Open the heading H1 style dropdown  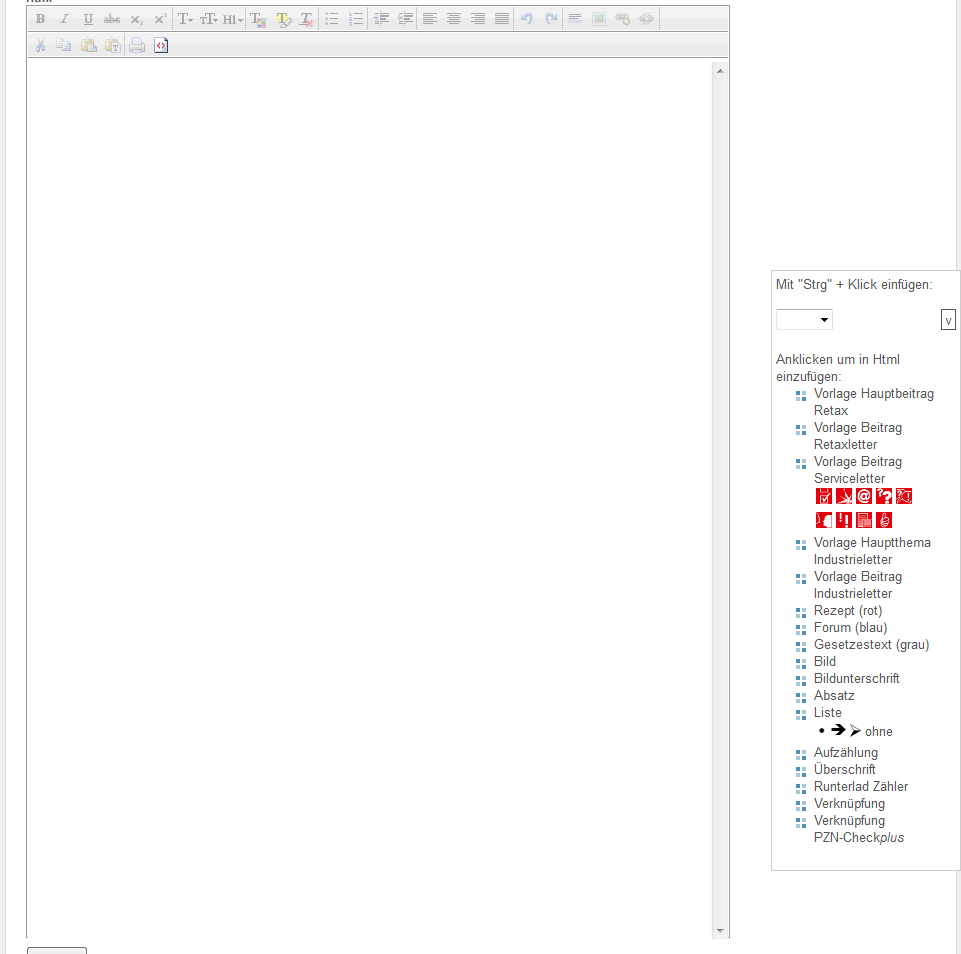[233, 19]
